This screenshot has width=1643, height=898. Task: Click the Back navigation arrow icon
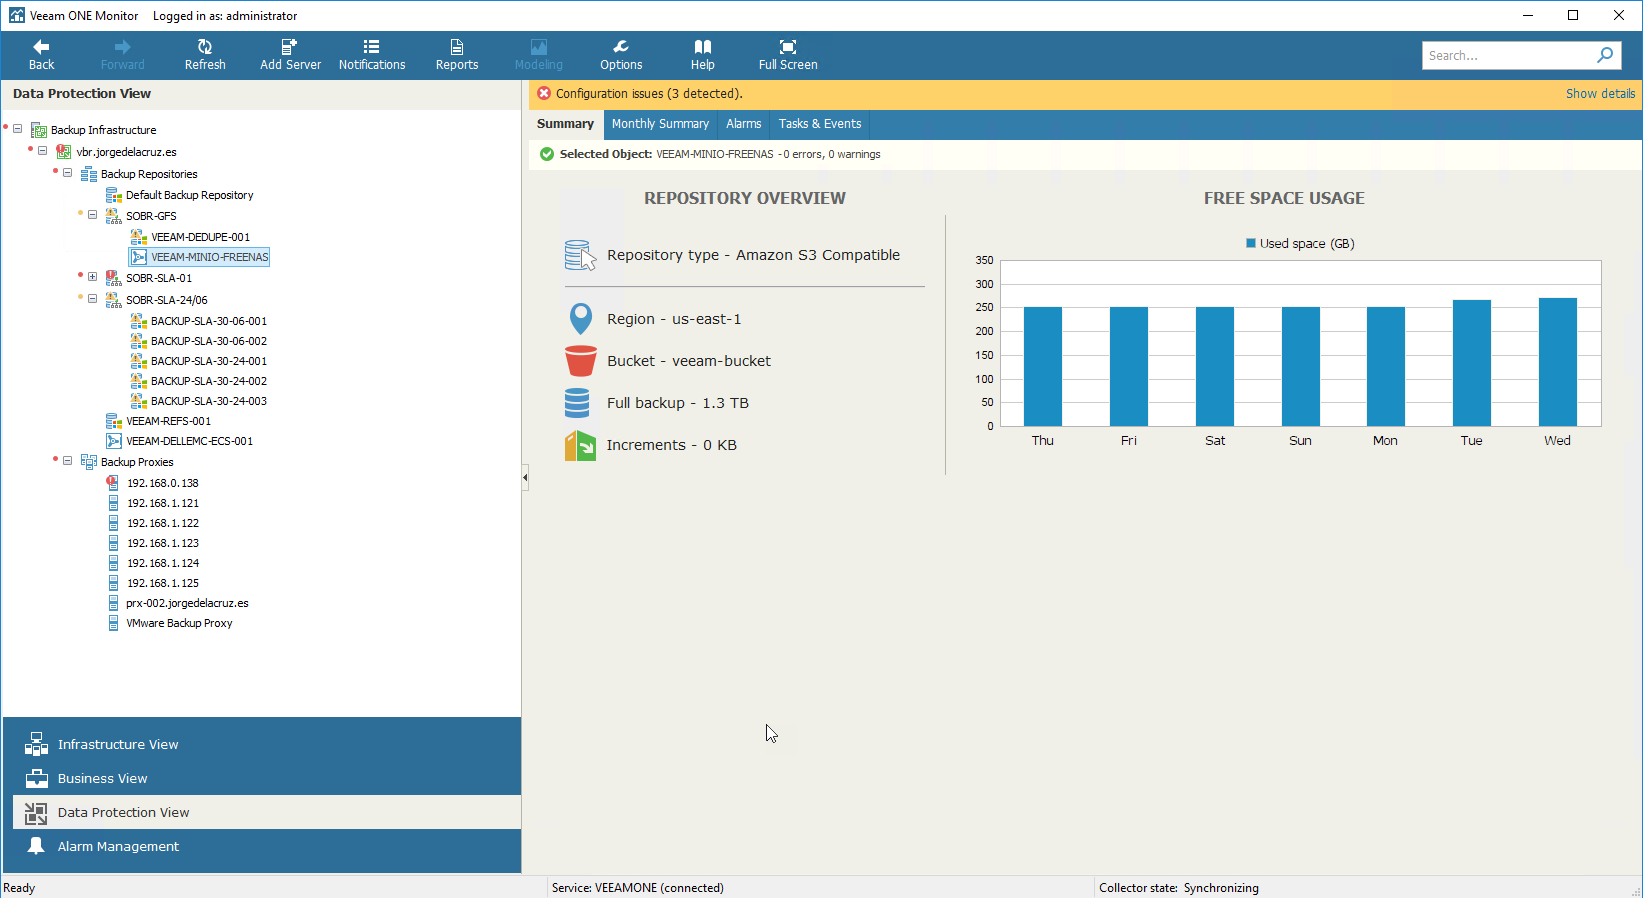click(x=41, y=47)
